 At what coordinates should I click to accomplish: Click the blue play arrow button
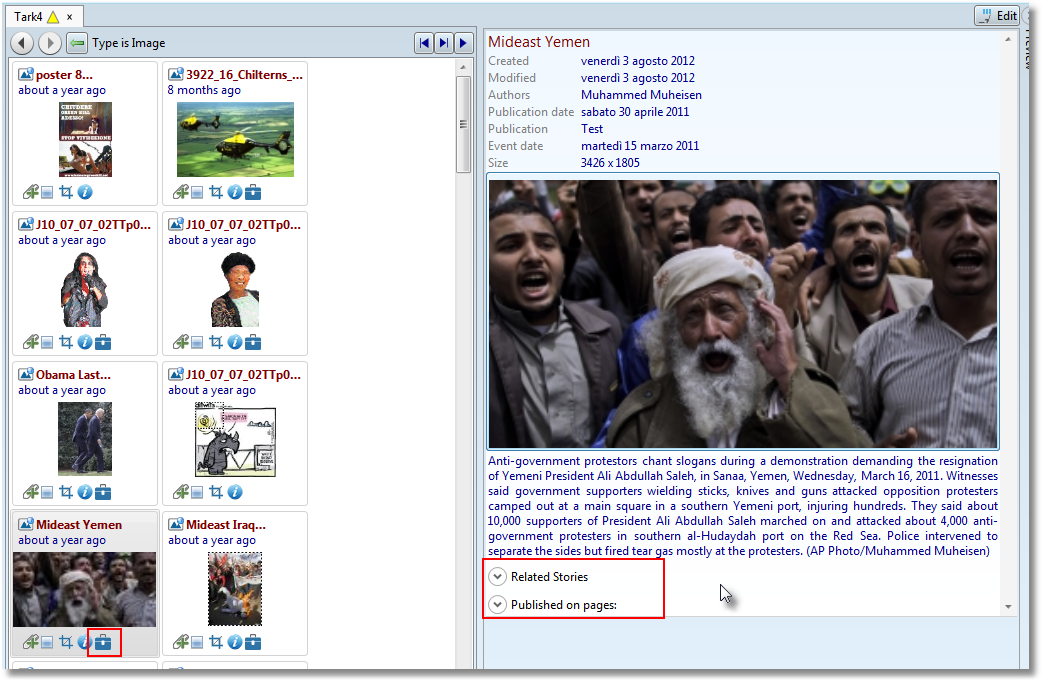click(x=464, y=43)
